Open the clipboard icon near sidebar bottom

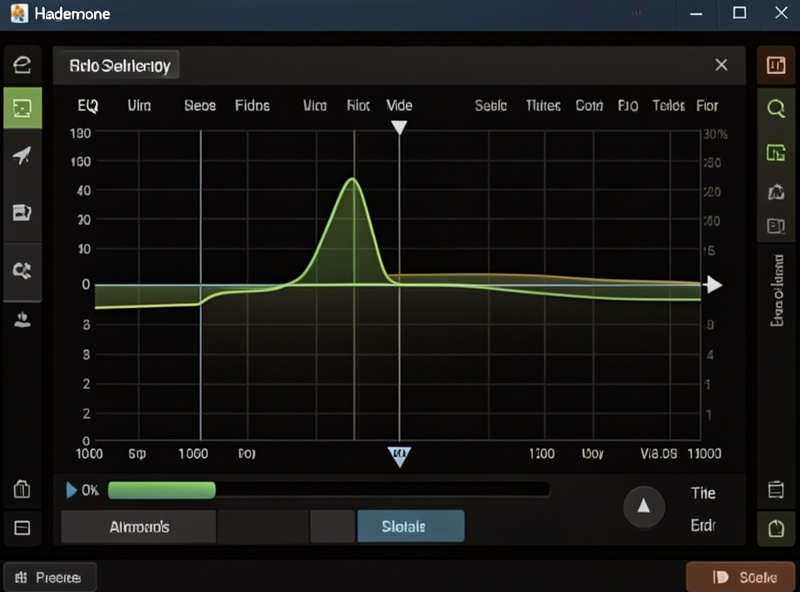[22, 488]
